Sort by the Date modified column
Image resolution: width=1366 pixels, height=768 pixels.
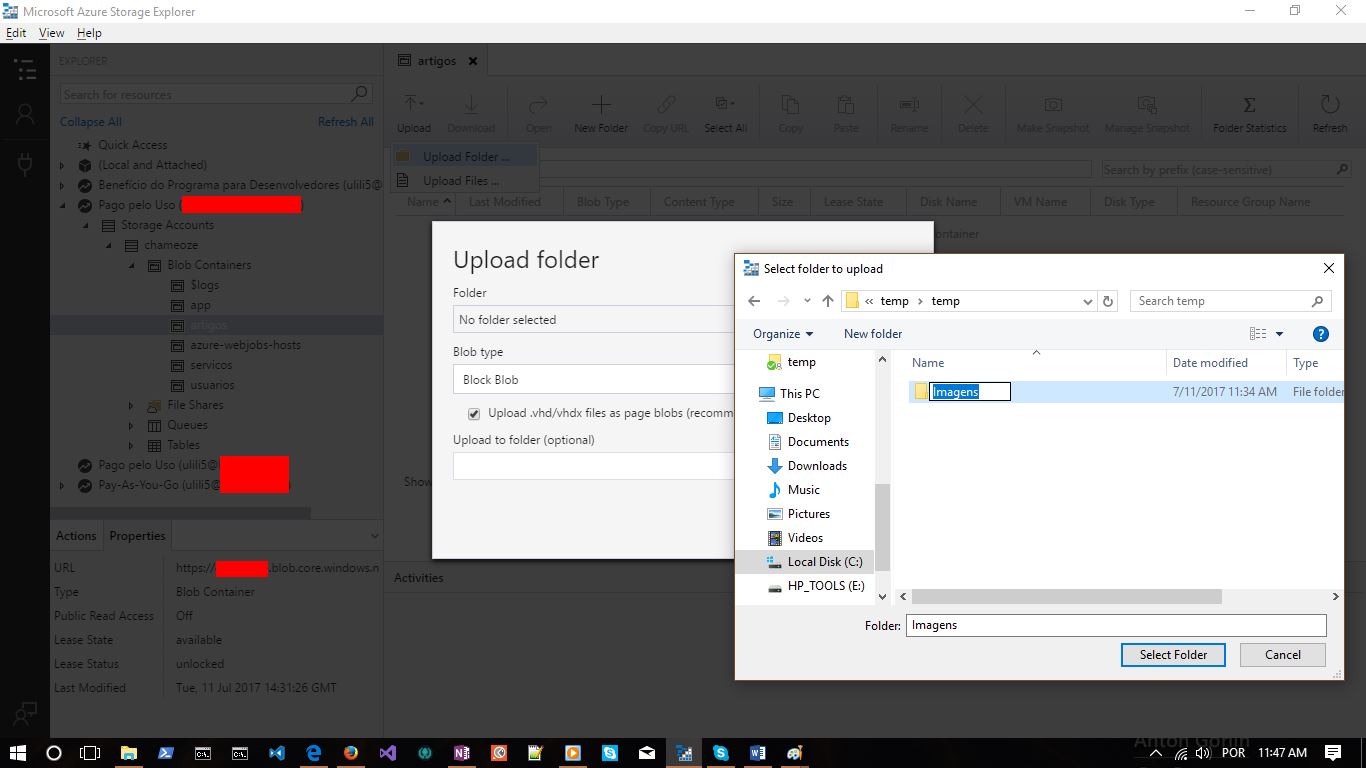1209,363
